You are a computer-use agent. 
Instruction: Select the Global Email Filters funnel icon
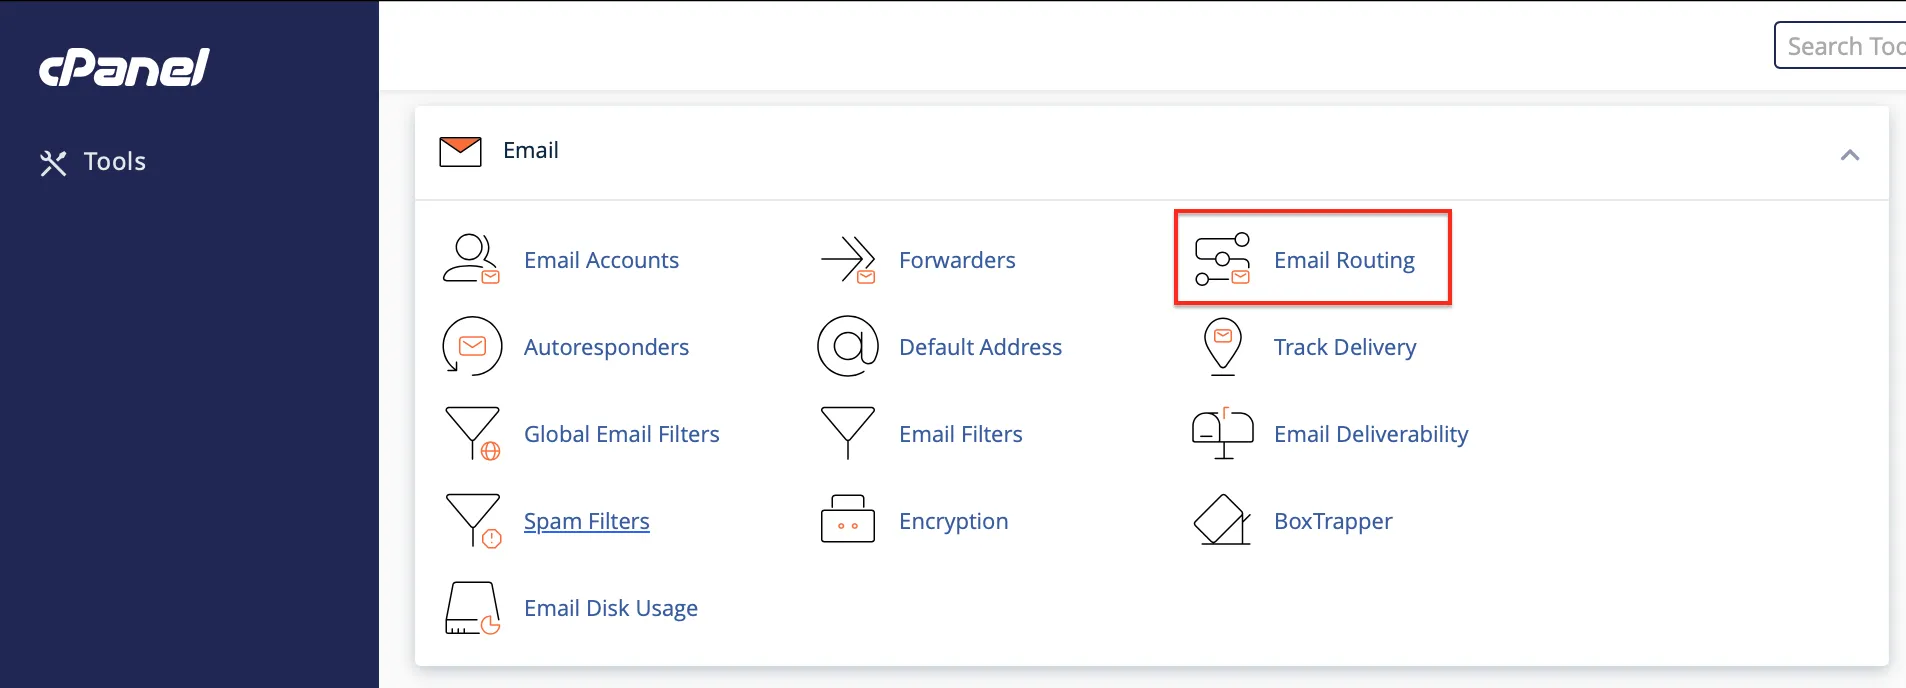pos(471,434)
